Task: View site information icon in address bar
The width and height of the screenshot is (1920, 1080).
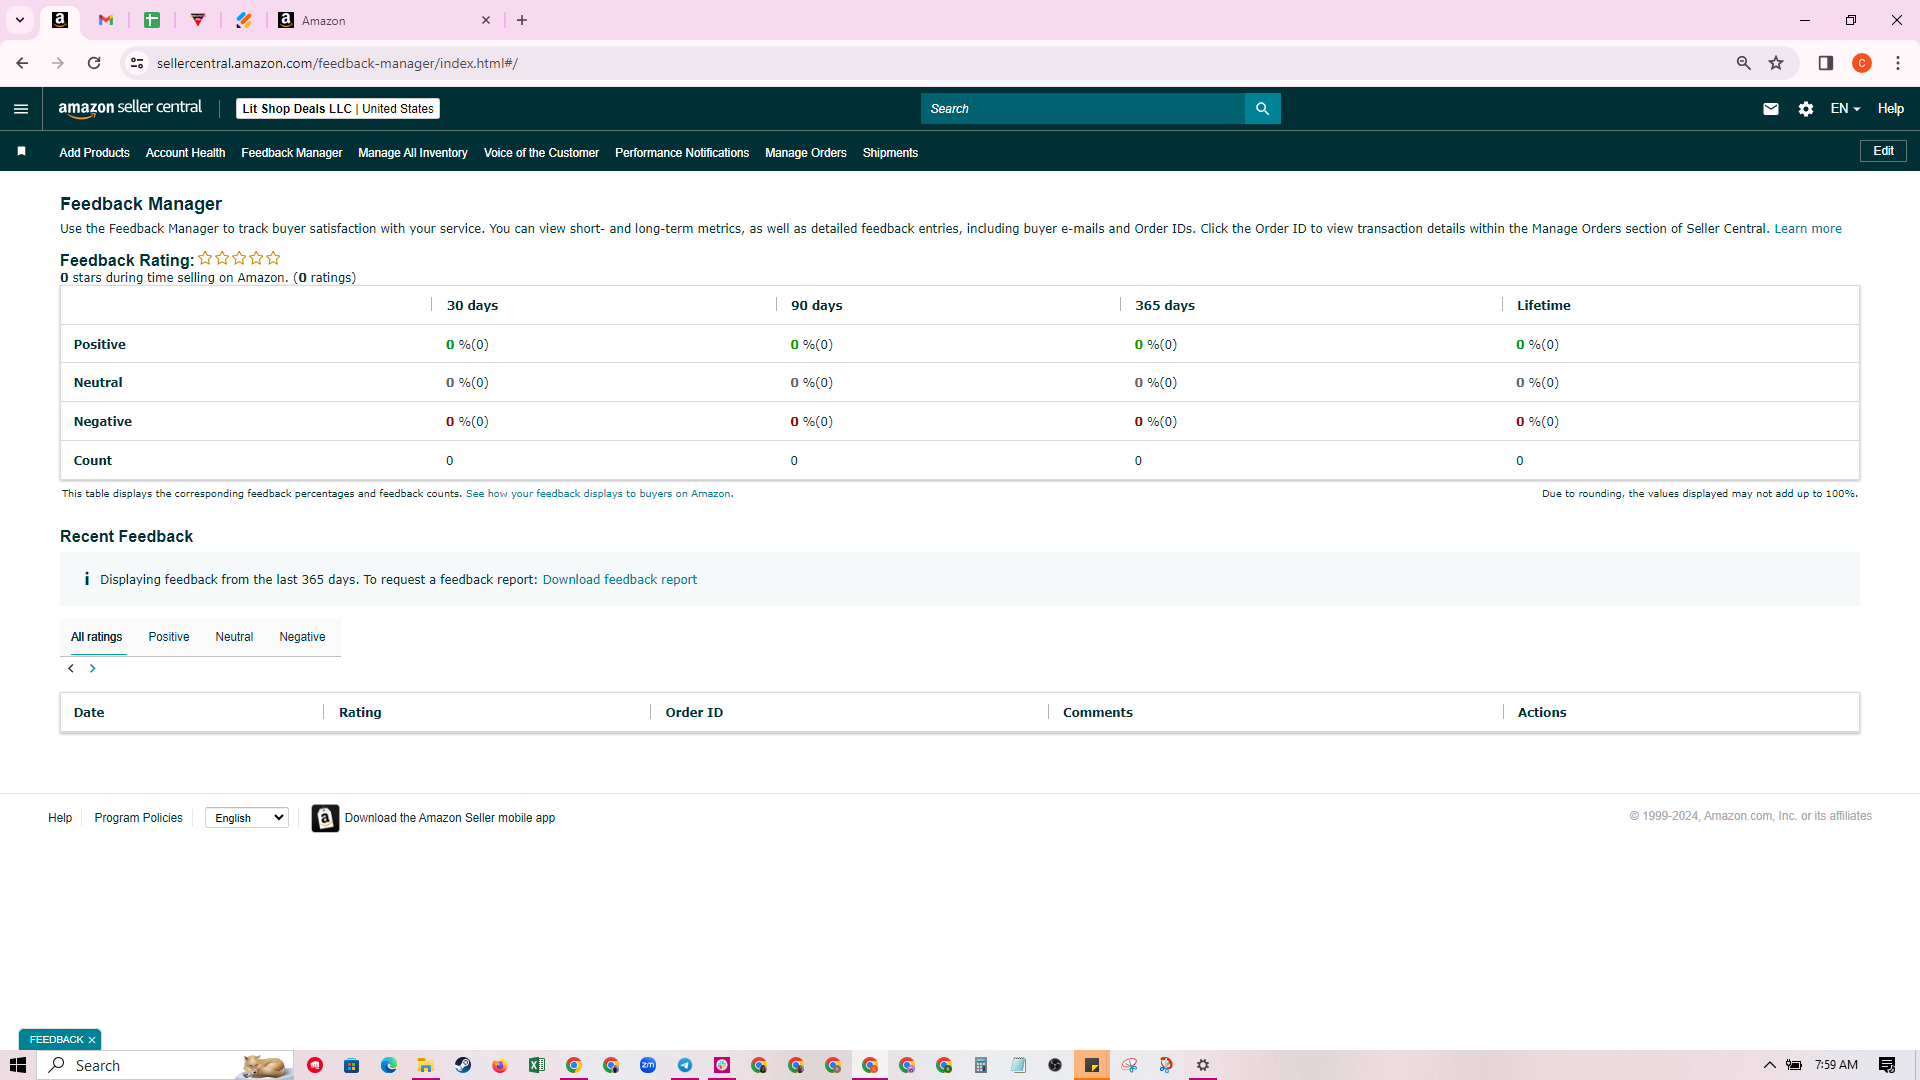Action: point(137,63)
